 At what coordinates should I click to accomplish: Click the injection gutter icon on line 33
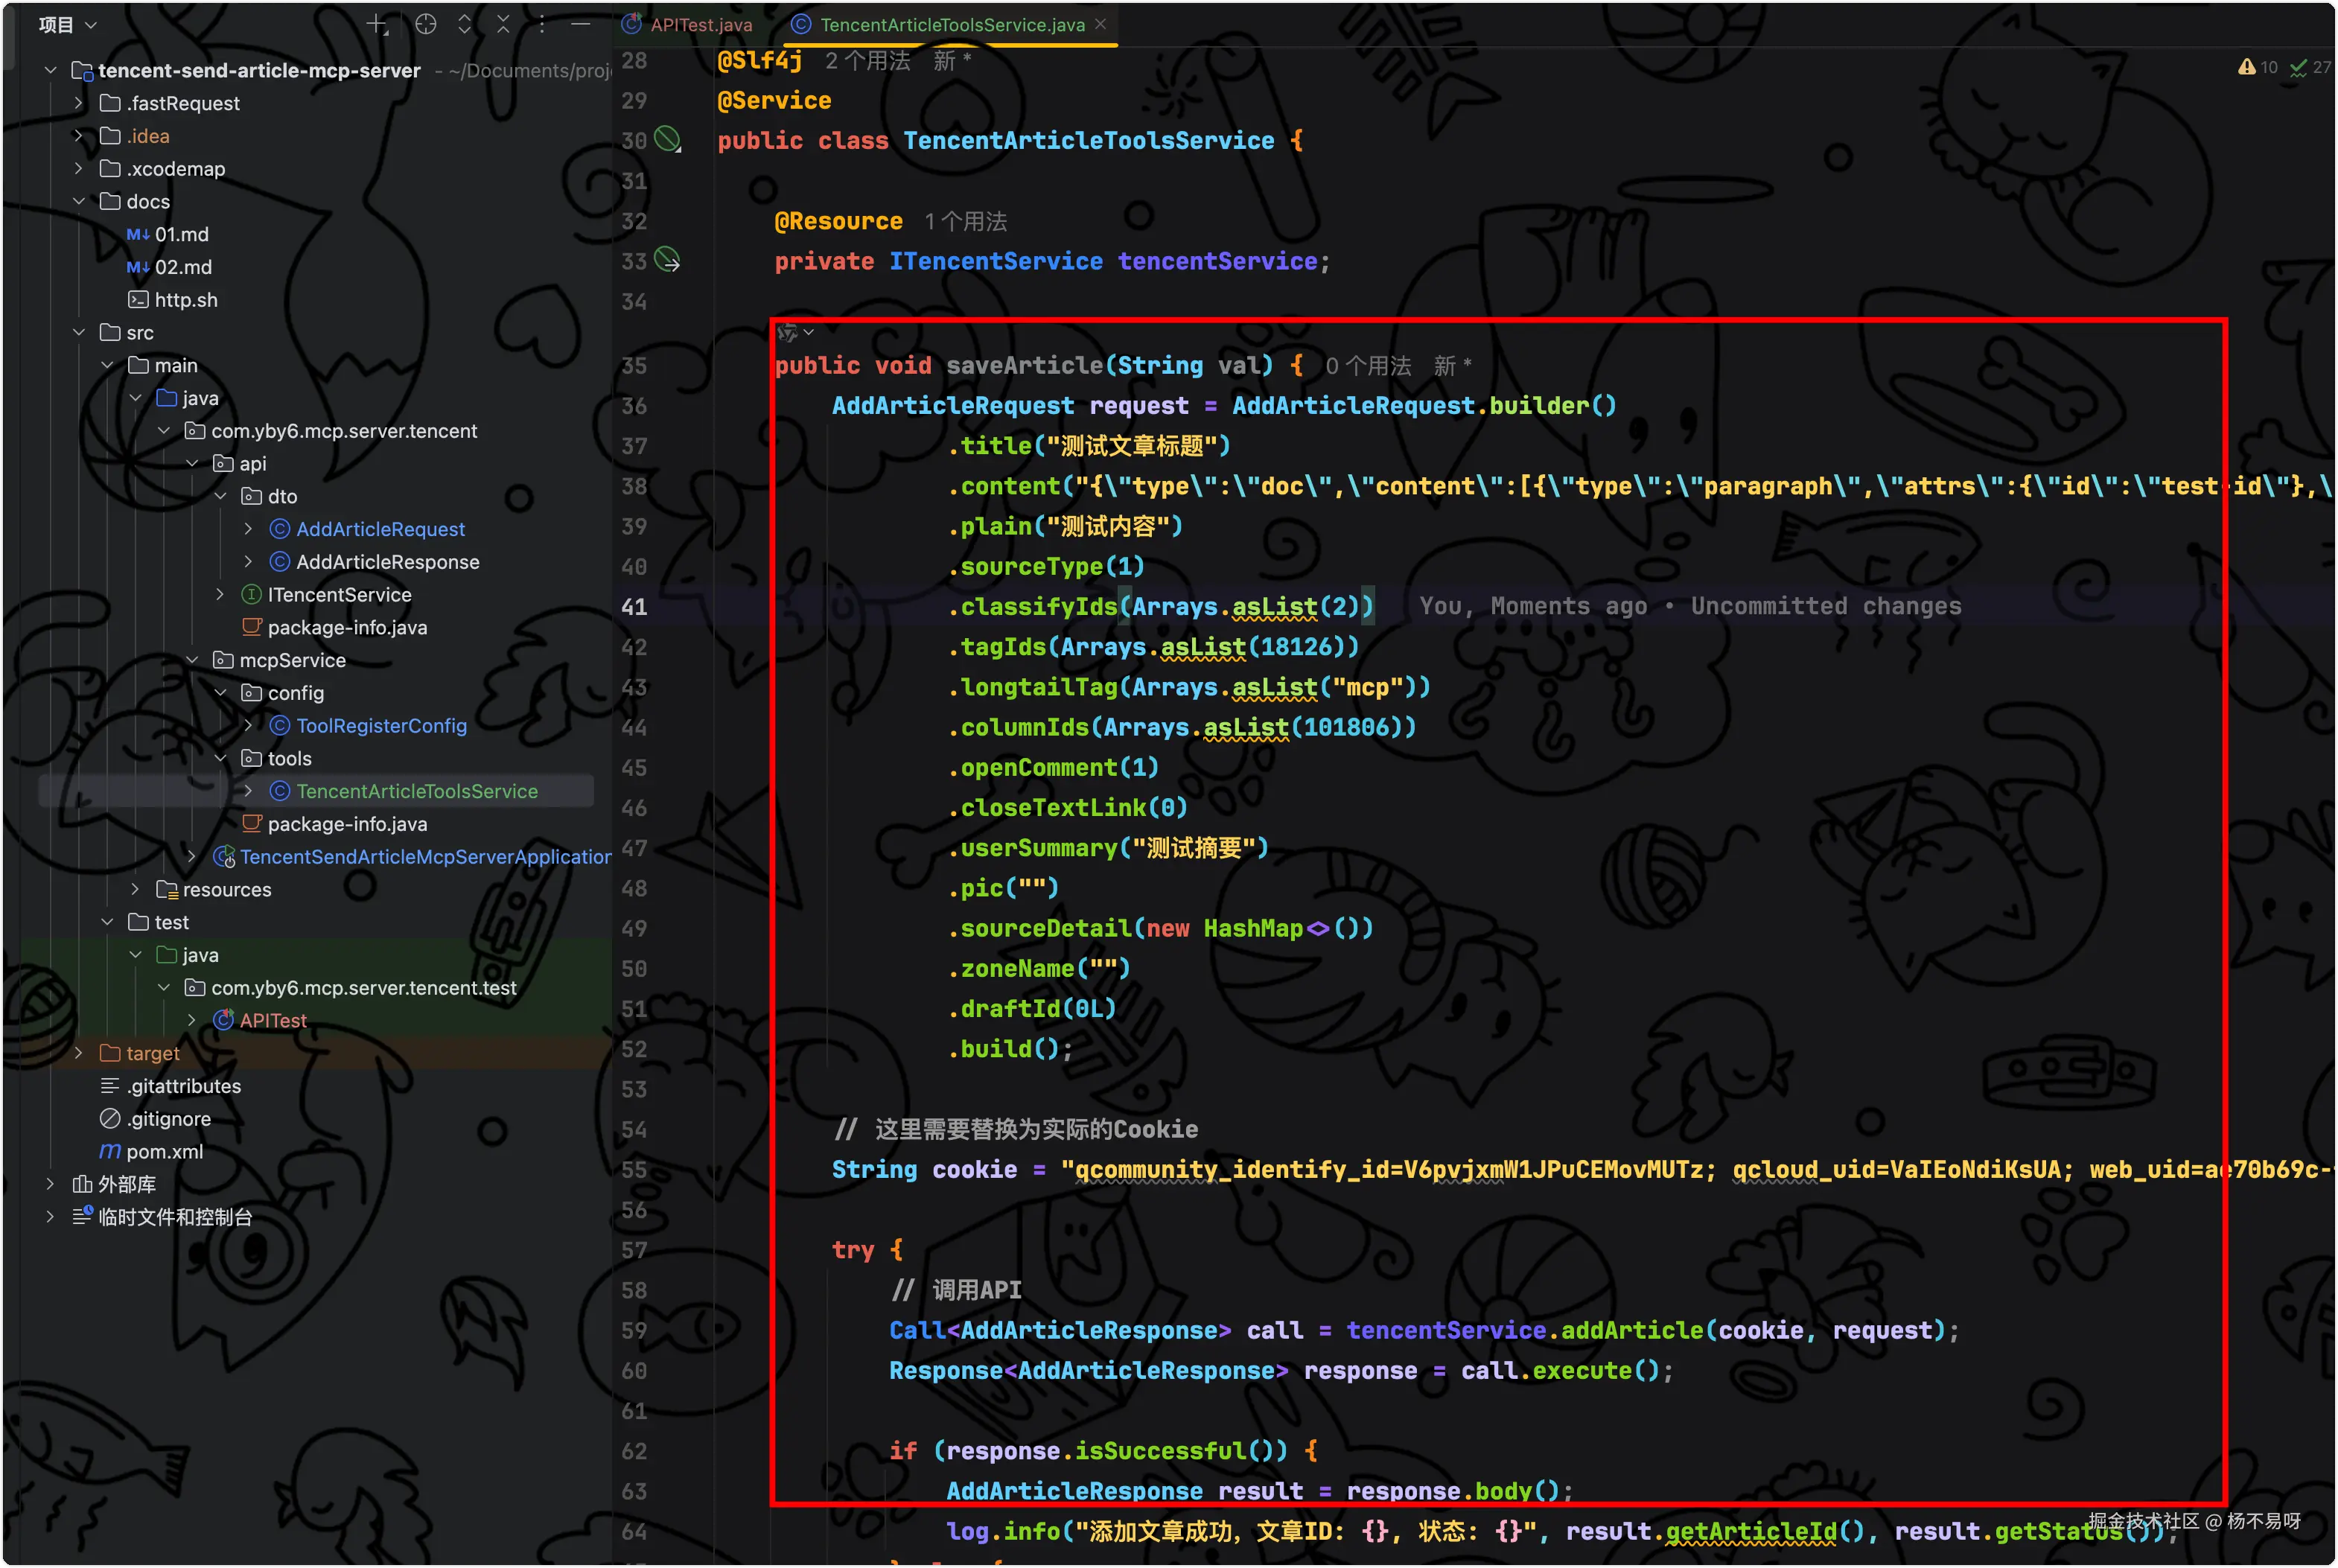[x=667, y=261]
